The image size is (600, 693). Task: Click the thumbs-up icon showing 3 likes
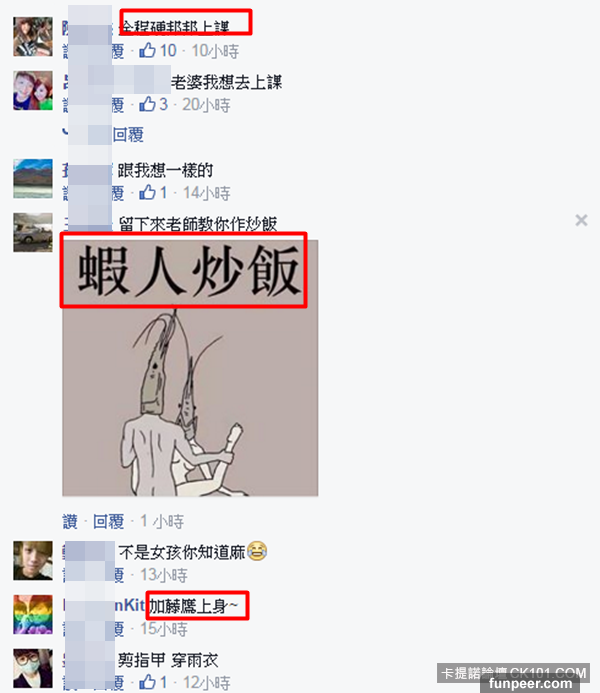(148, 104)
